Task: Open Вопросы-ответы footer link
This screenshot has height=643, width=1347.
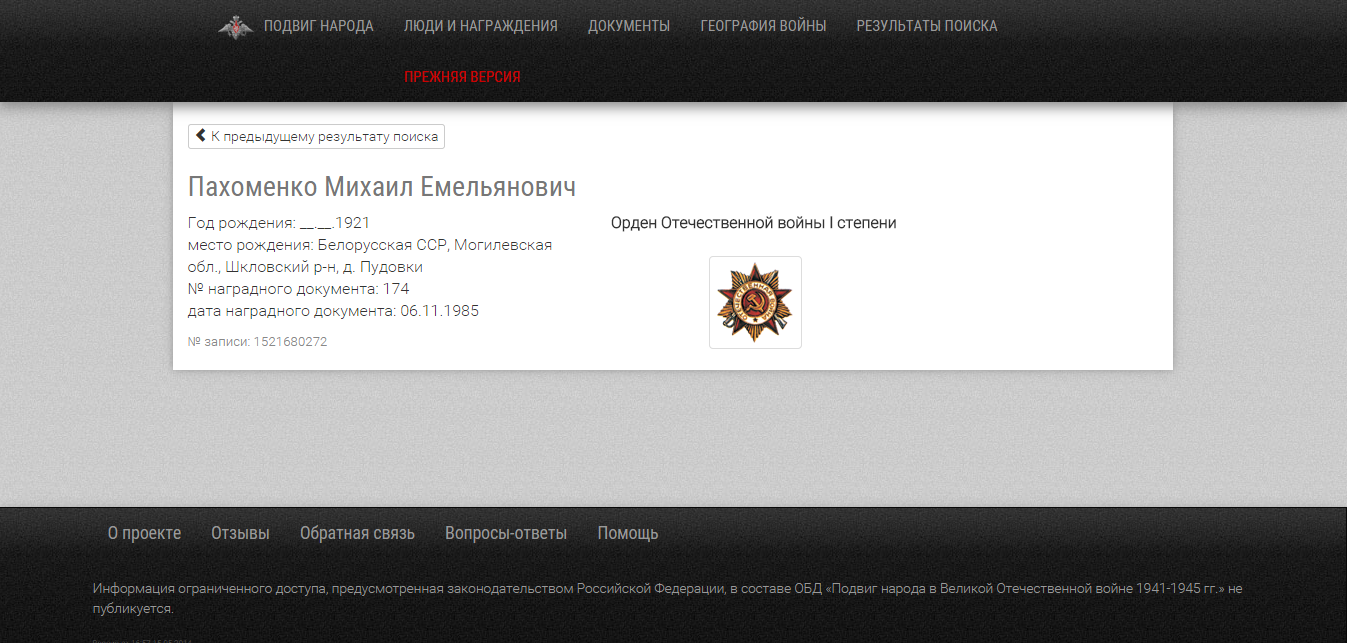Action: coord(506,533)
